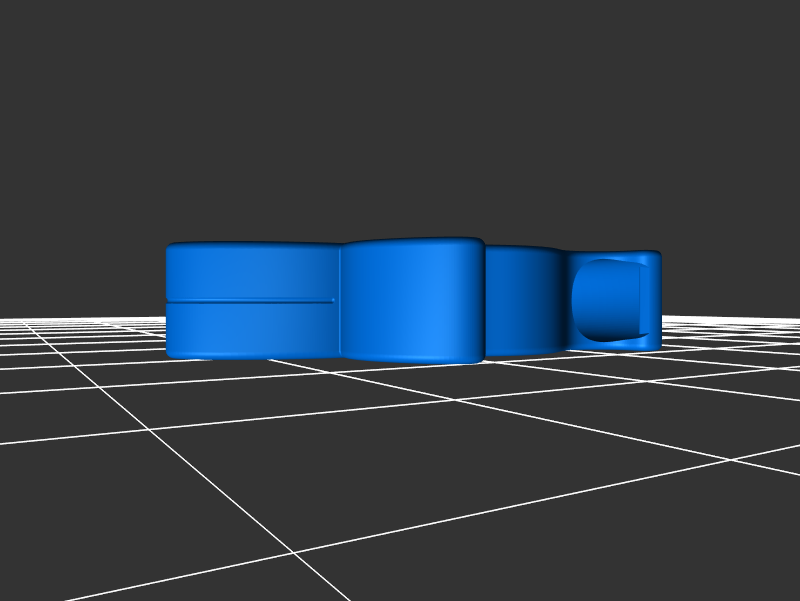
Task: Click the horizontal seam line on the left segment
Action: click(250, 300)
